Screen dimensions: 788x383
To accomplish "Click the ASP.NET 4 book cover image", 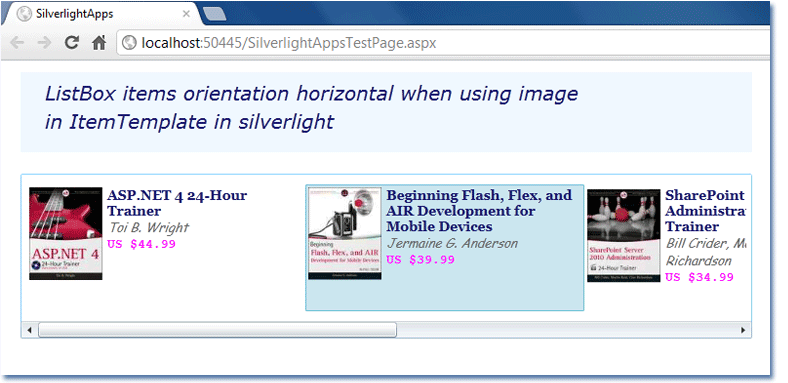I will click(66, 234).
